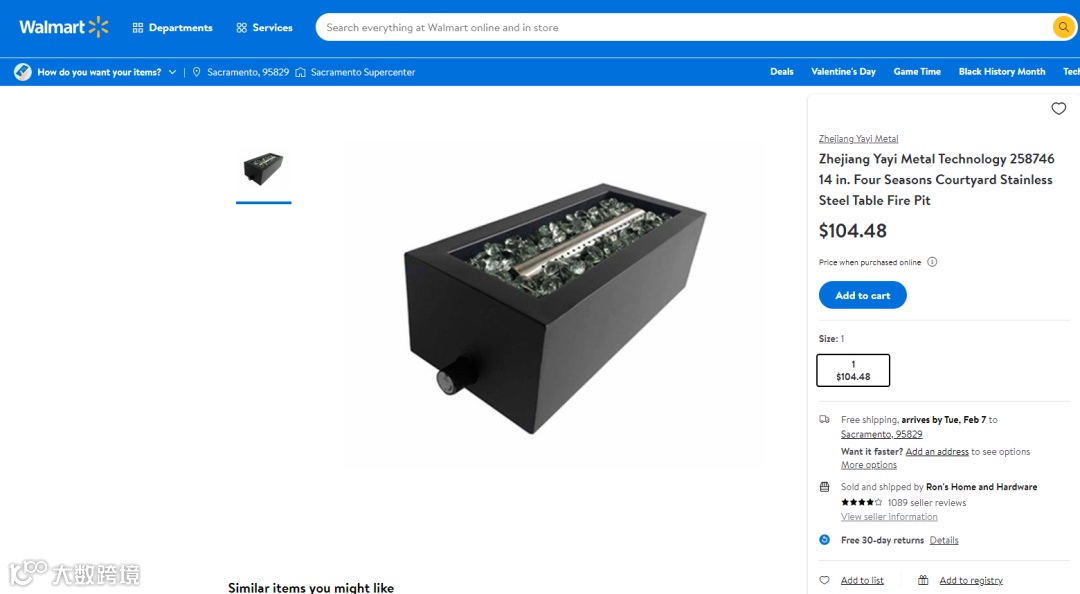The image size is (1080, 594).
Task: Click the gift icon for Add to registry
Action: coord(923,580)
